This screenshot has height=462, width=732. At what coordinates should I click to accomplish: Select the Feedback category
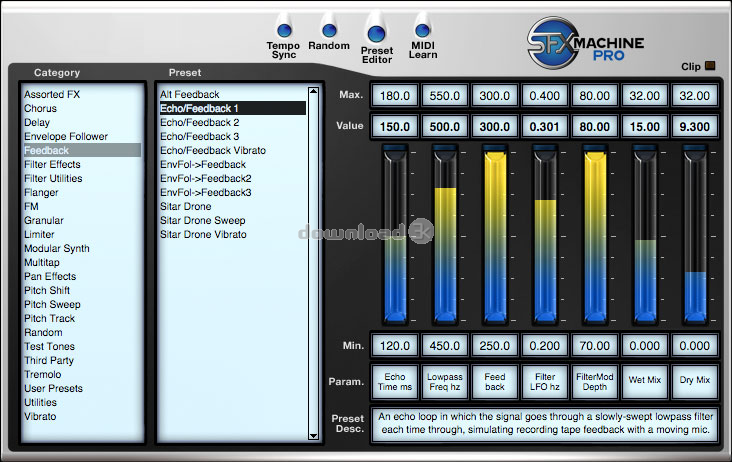82,150
